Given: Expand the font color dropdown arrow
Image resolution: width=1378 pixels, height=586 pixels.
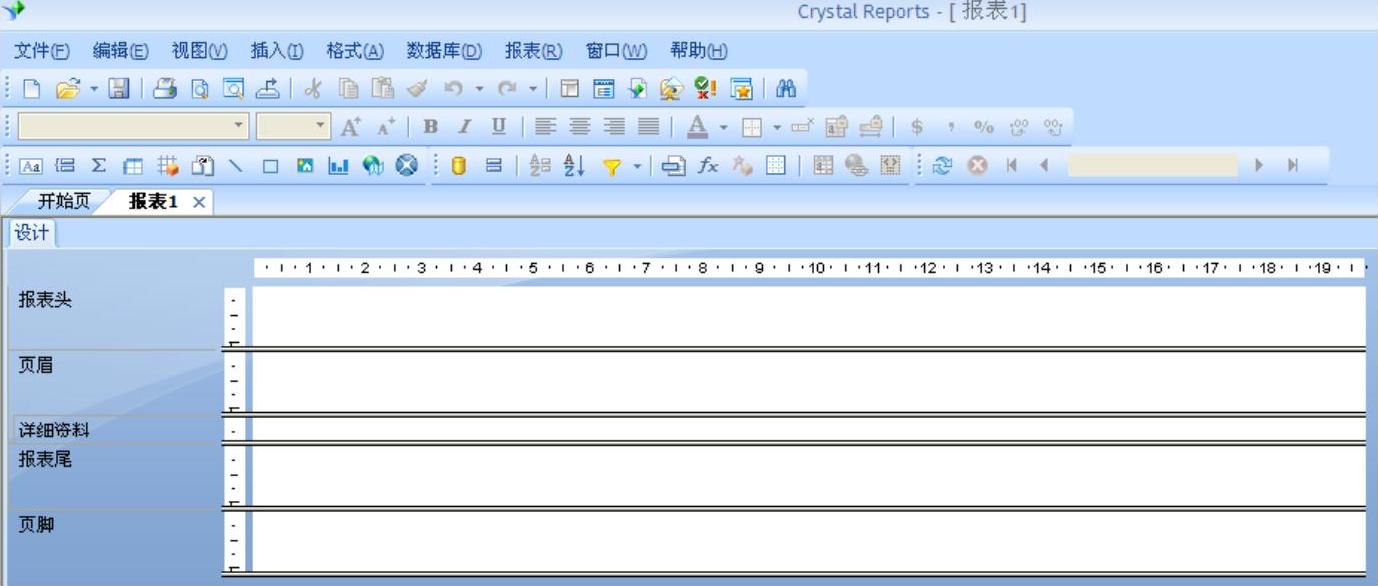Looking at the screenshot, I should (x=723, y=127).
